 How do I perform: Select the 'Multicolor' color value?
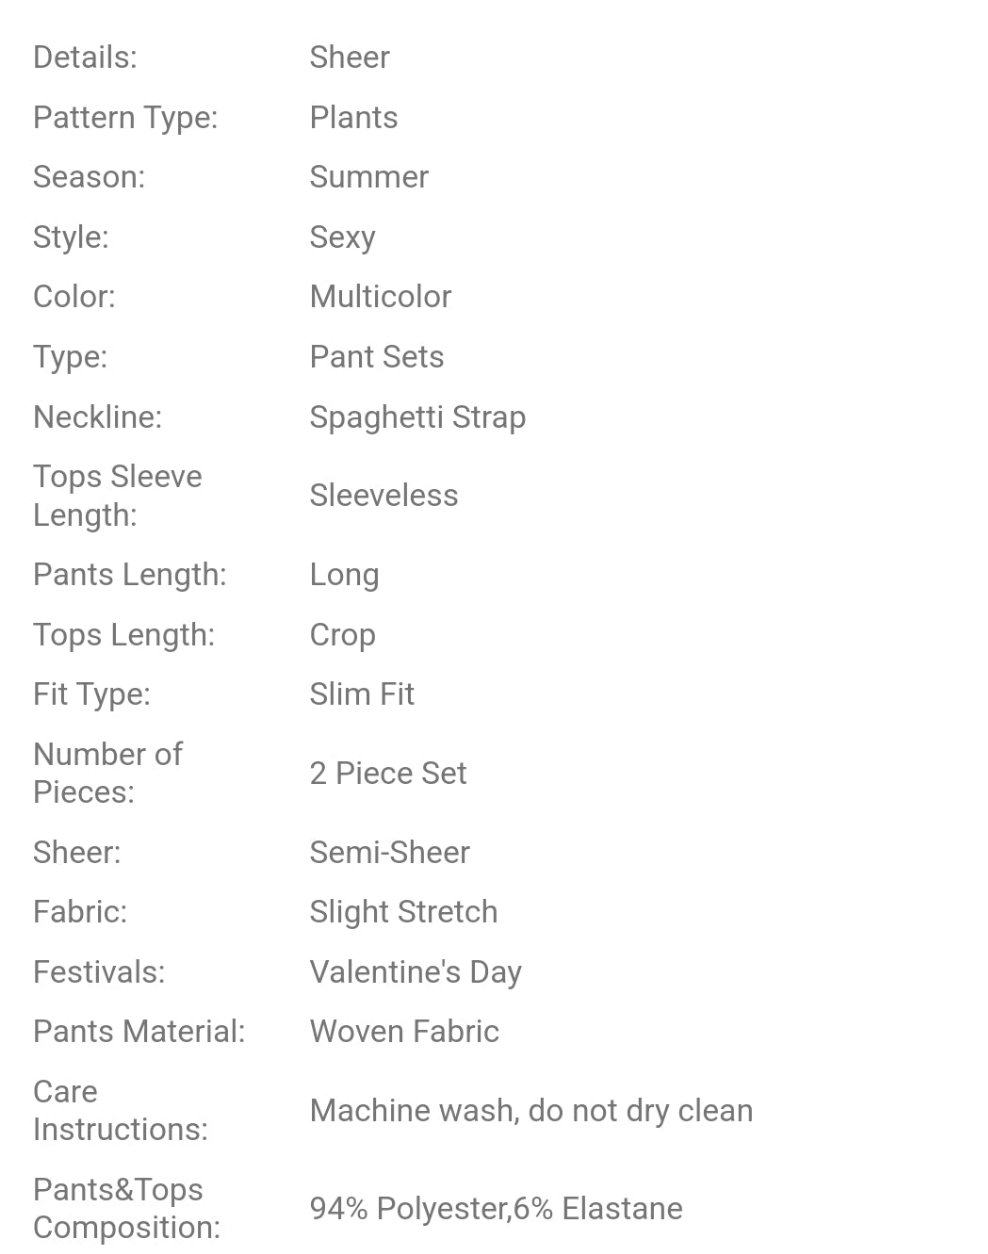[x=380, y=296]
